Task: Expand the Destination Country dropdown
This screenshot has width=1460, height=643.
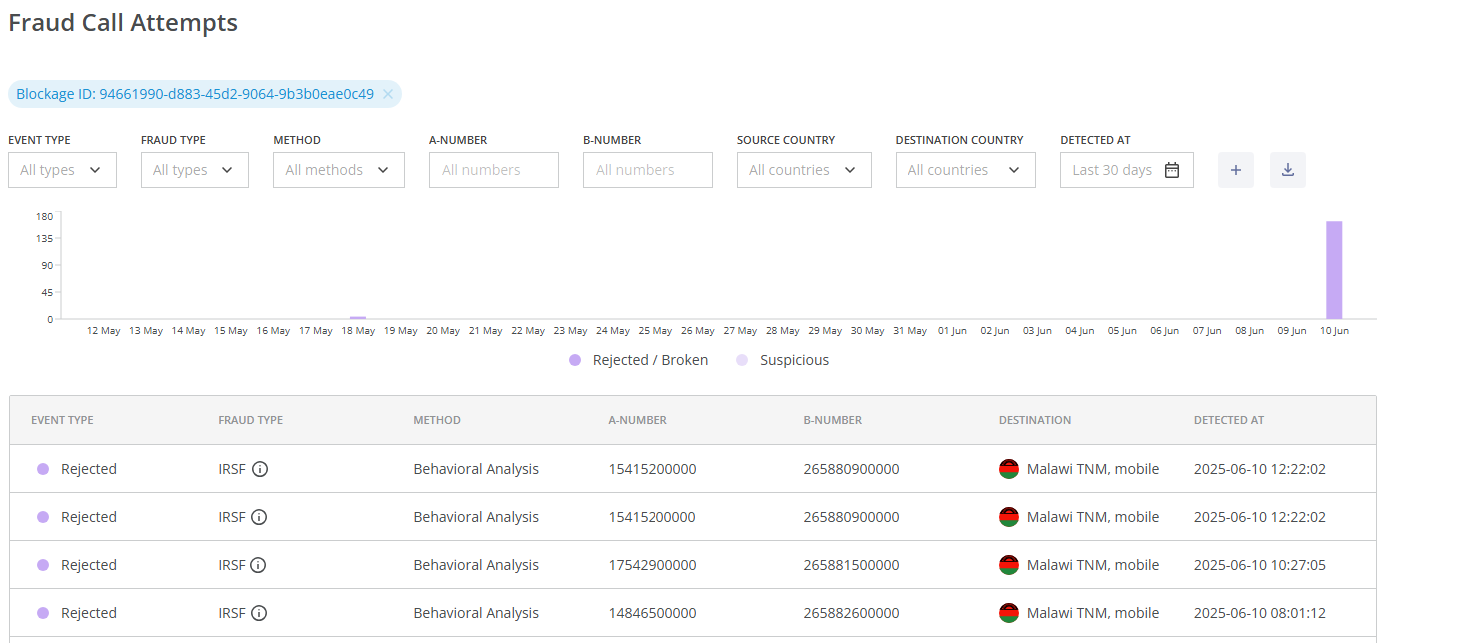Action: (x=965, y=170)
